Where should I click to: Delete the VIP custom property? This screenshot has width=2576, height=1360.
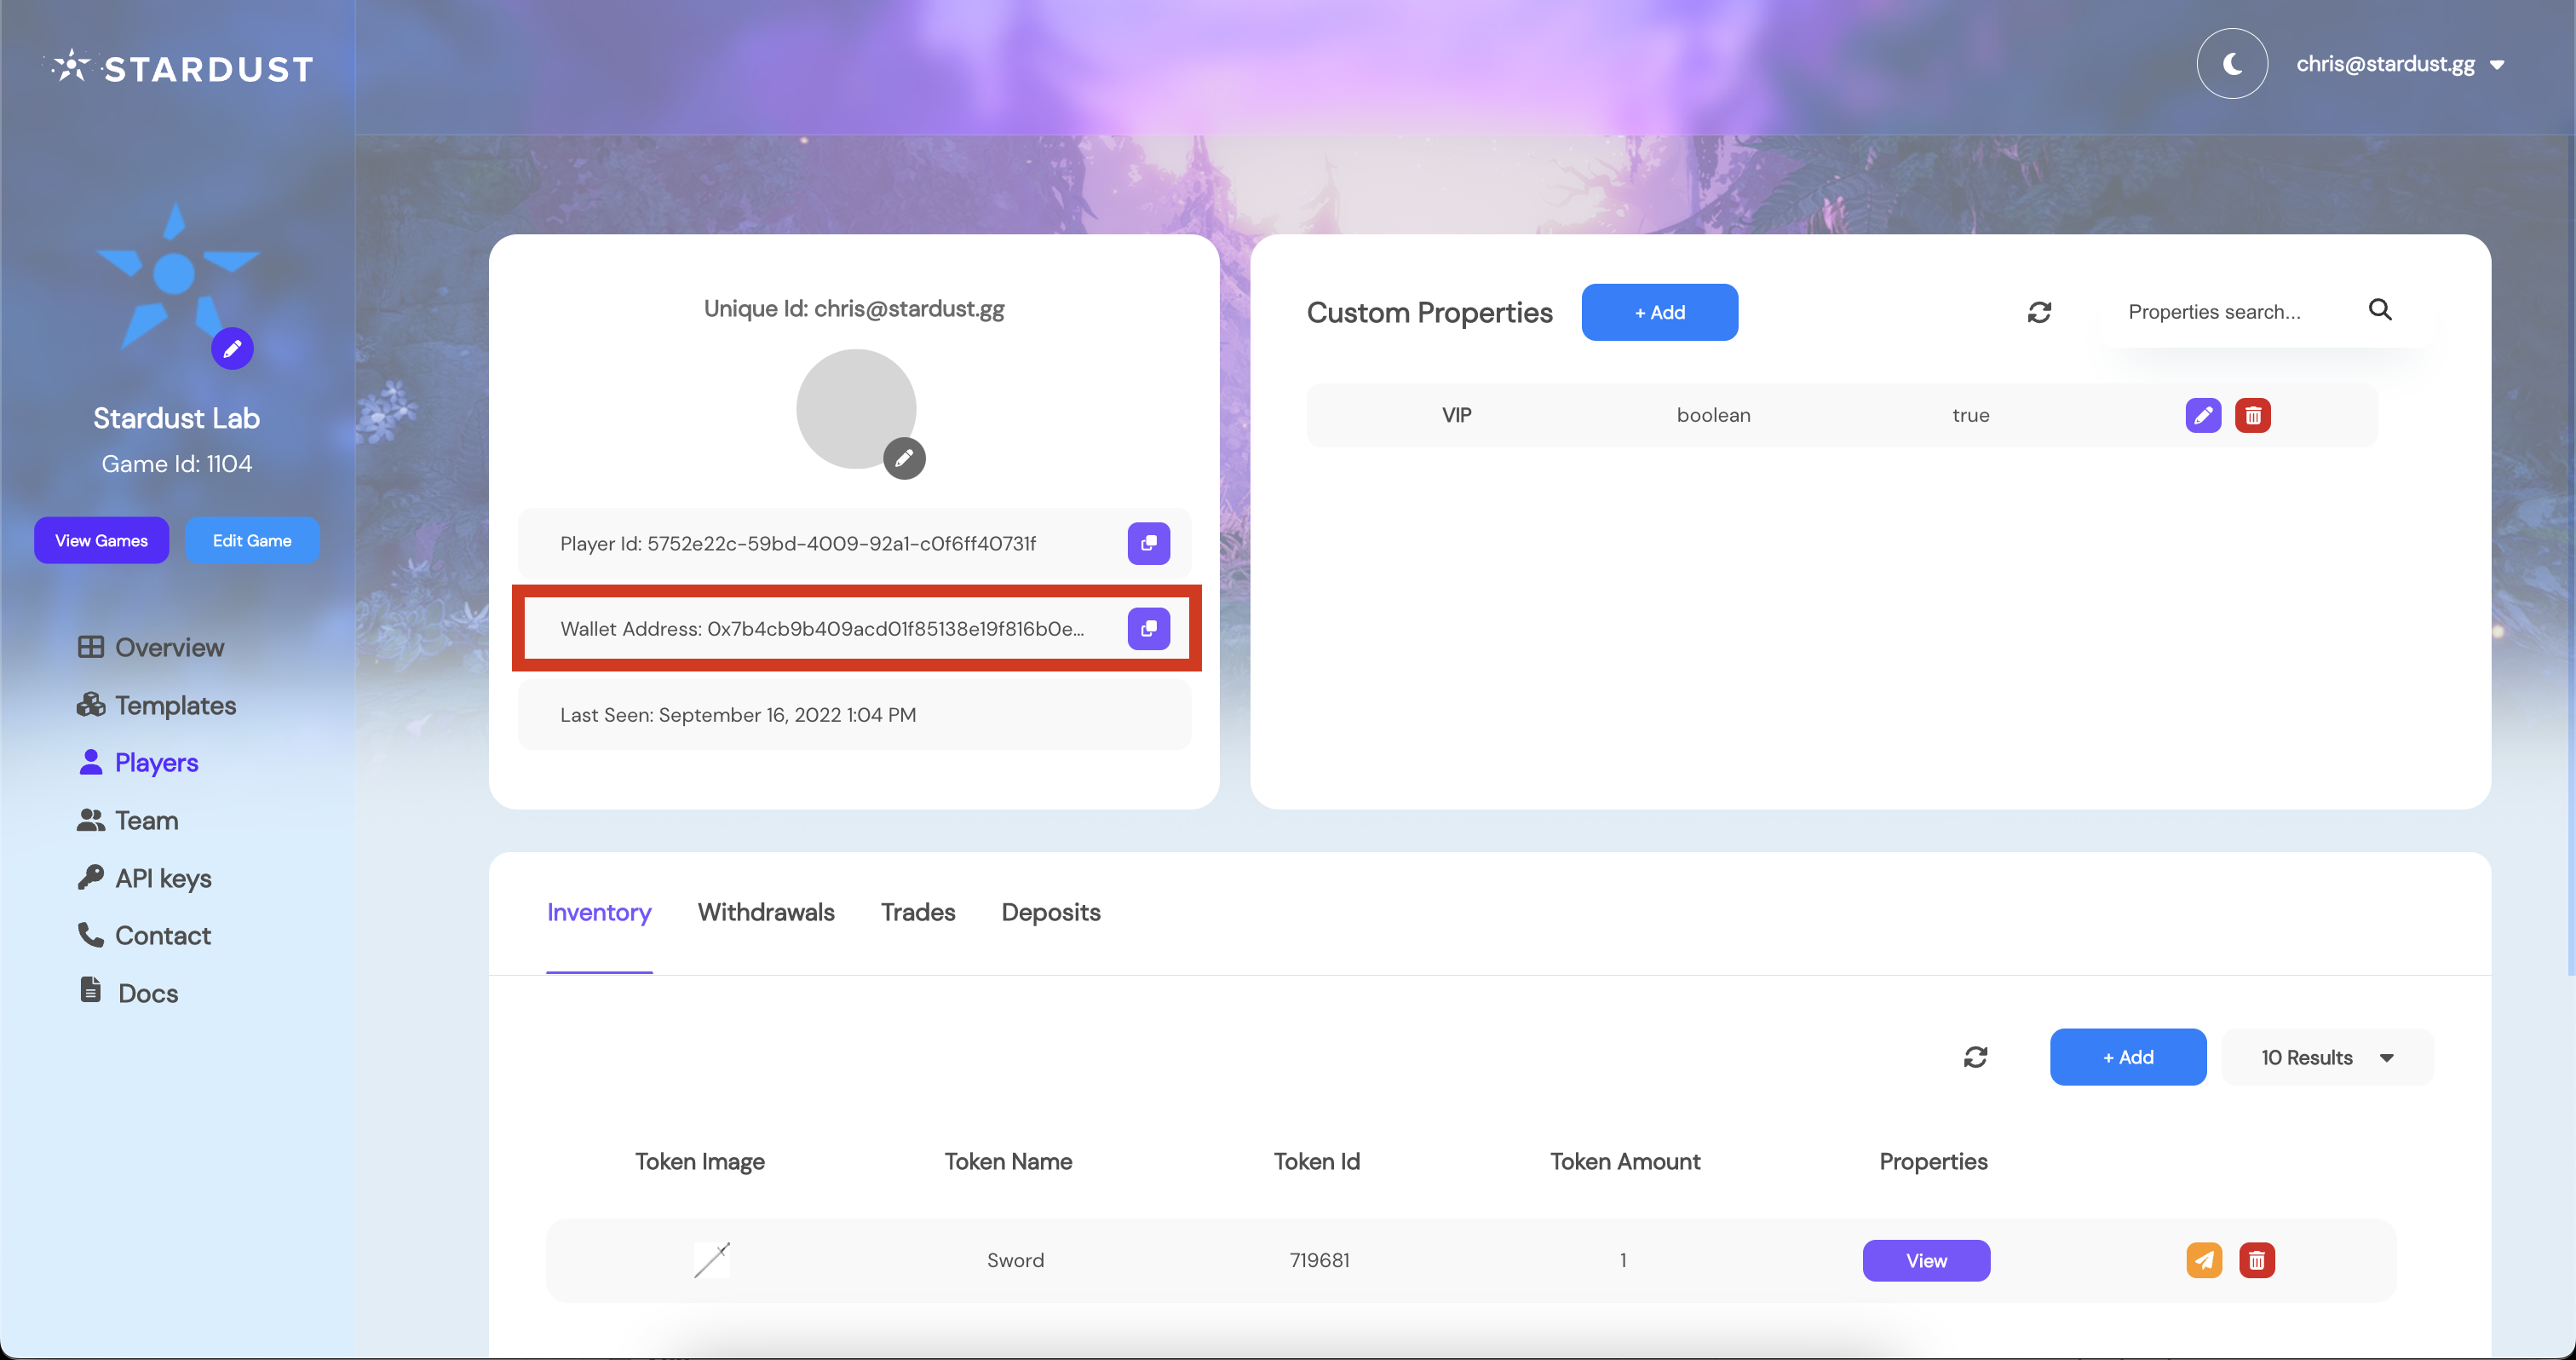pyautogui.click(x=2253, y=414)
